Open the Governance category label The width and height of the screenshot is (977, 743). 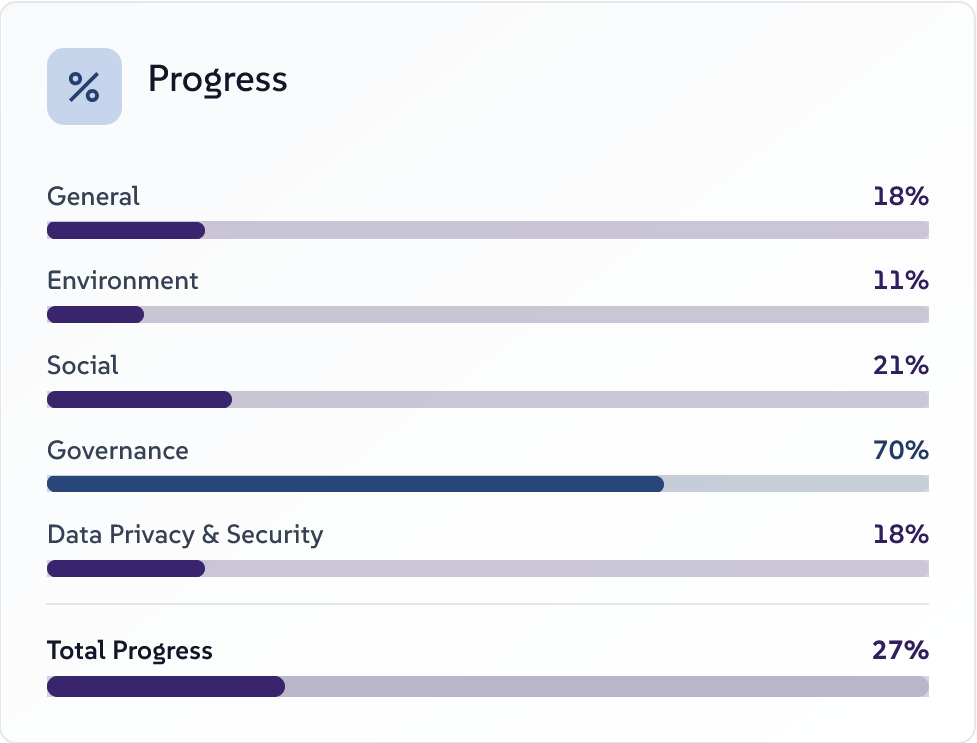tap(118, 451)
